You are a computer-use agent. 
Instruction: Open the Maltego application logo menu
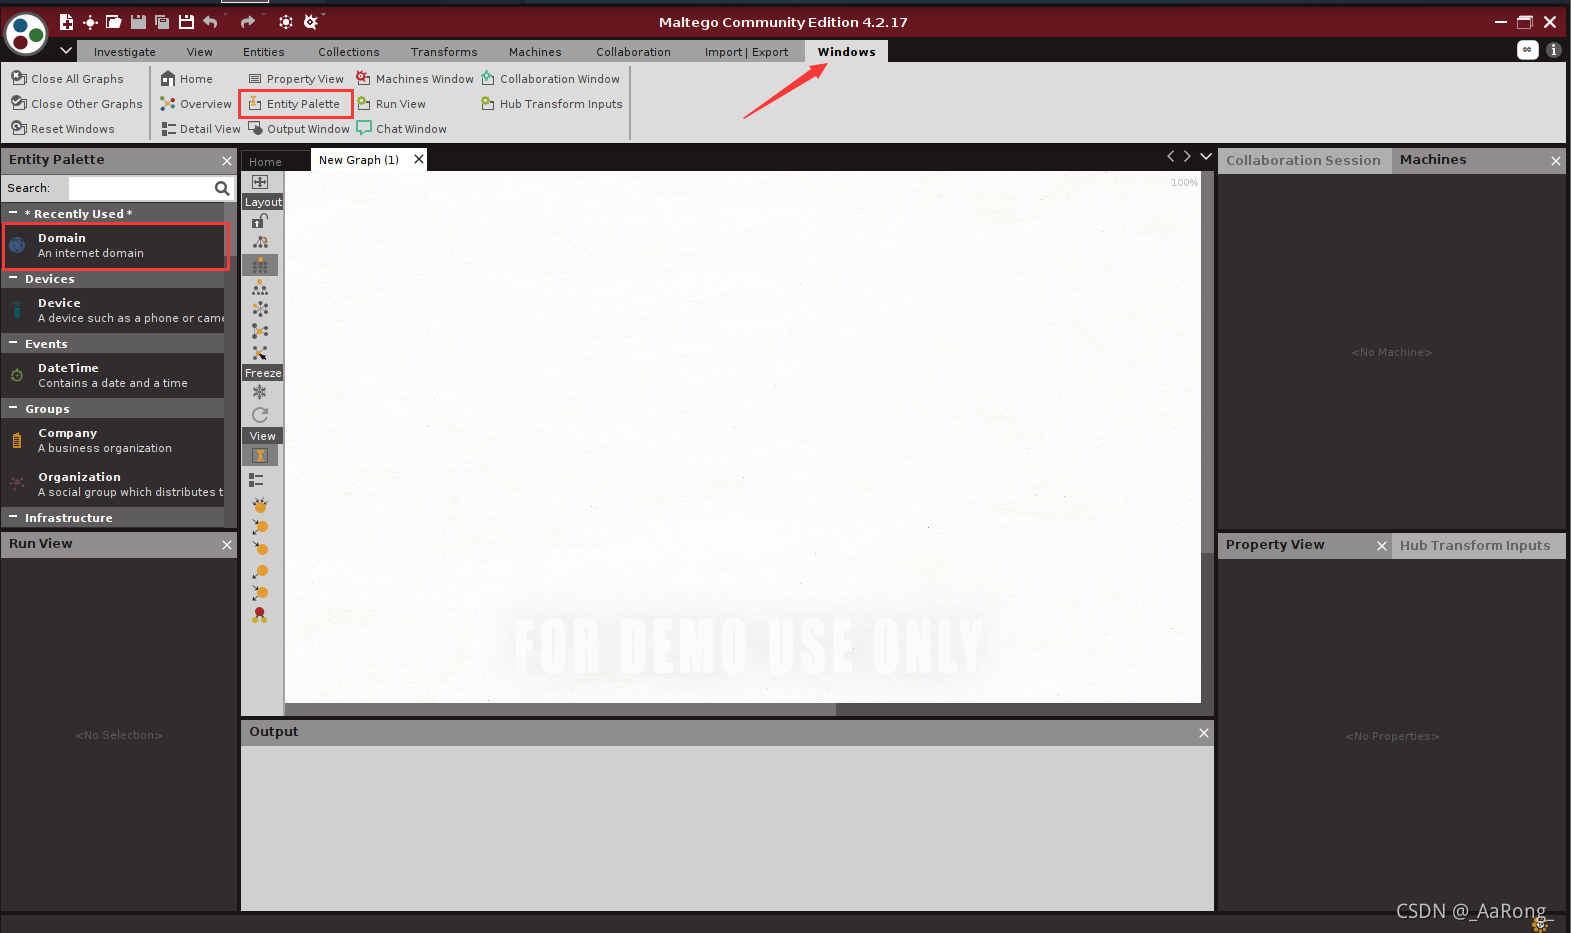tap(26, 33)
